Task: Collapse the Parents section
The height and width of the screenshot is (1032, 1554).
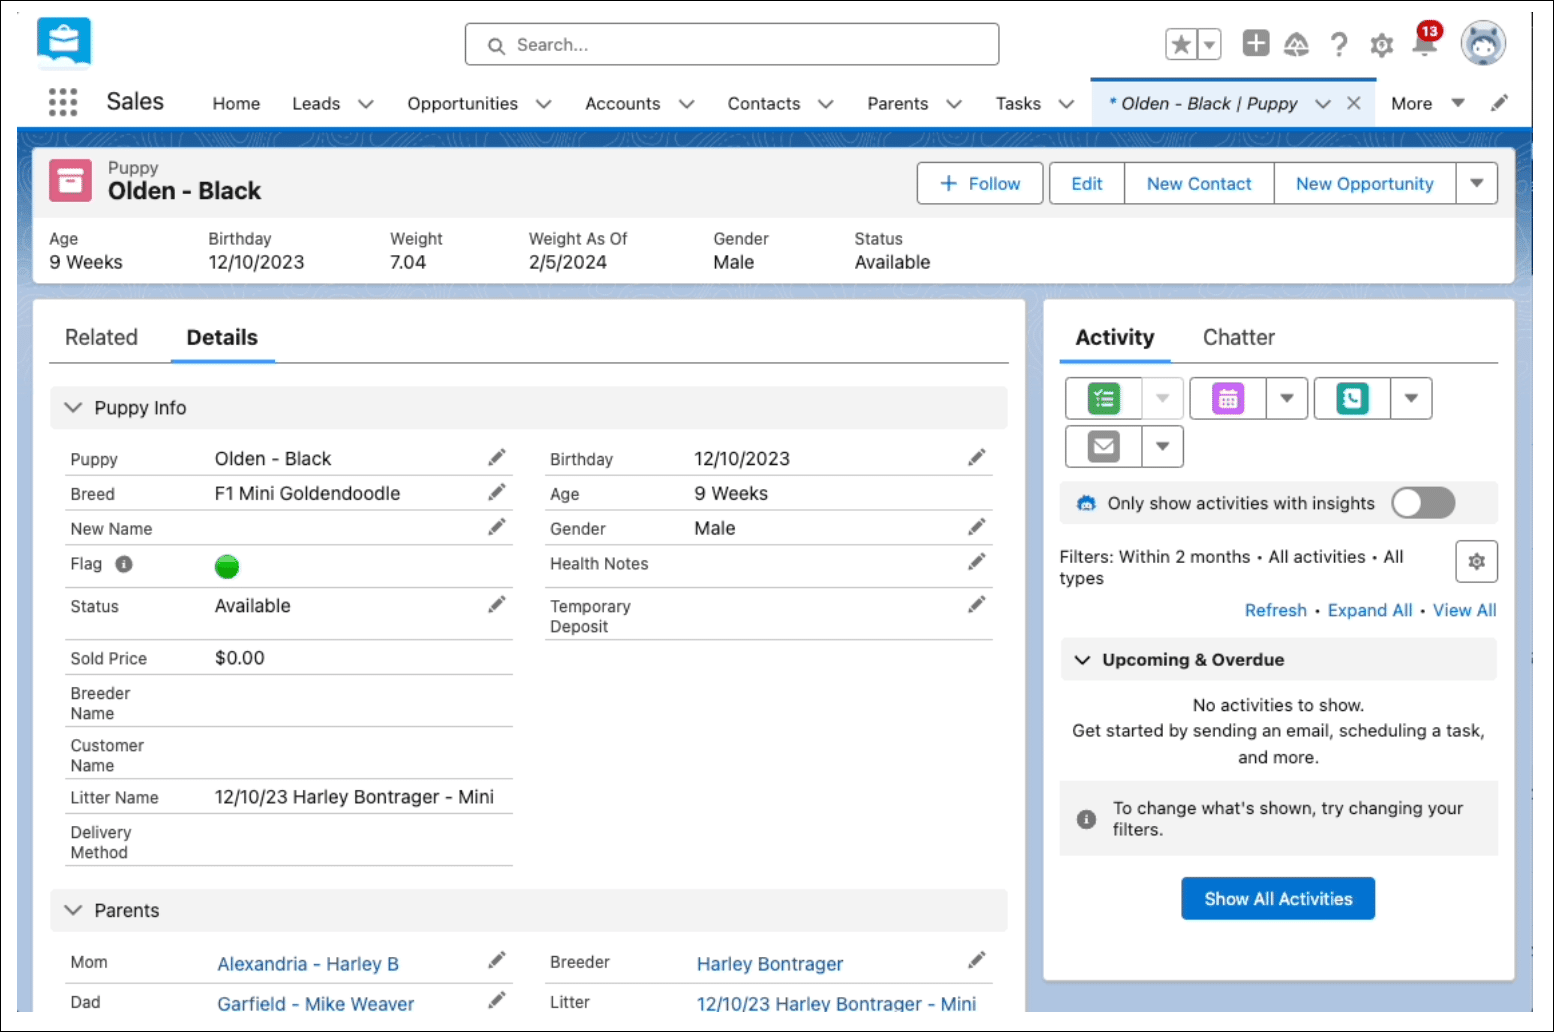Action: tap(73, 910)
